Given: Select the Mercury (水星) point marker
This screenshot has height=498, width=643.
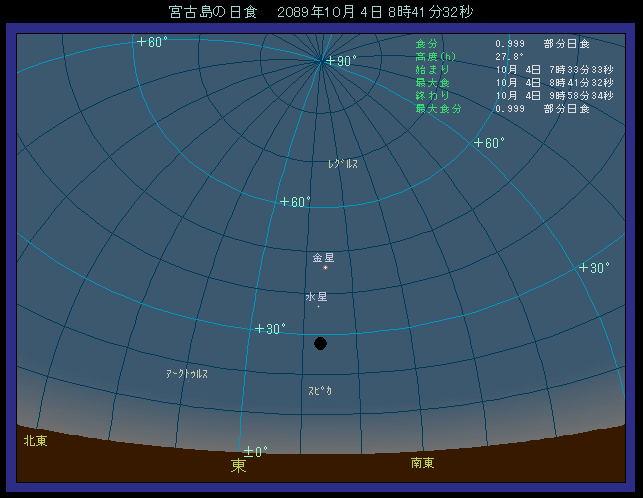Looking at the screenshot, I should (319, 307).
